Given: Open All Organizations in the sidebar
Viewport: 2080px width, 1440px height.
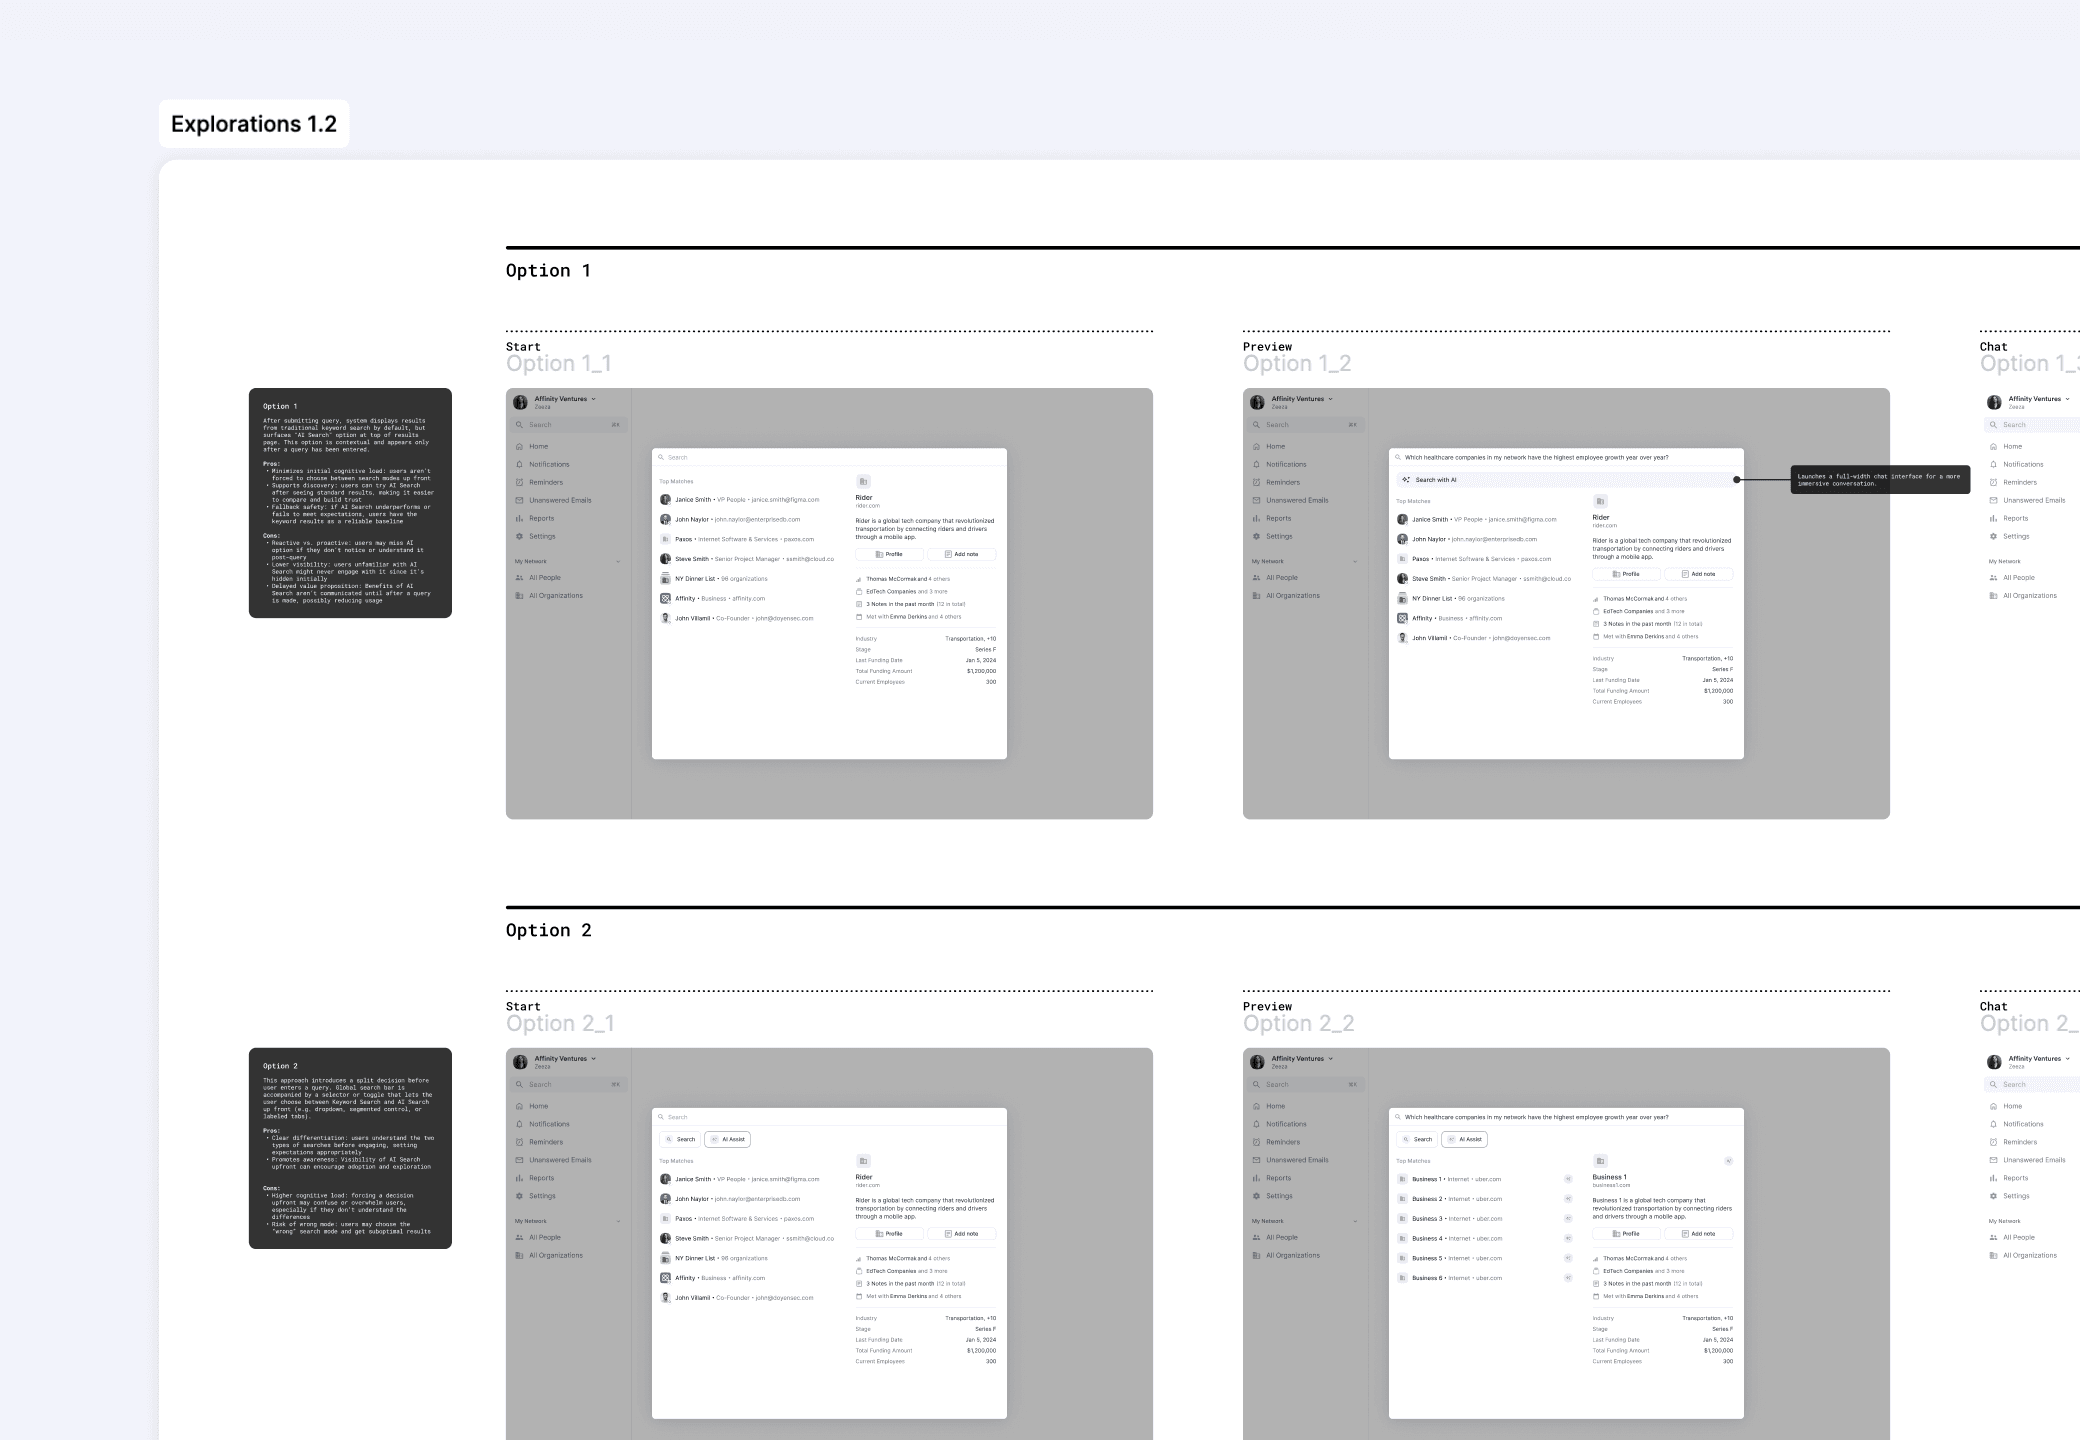Looking at the screenshot, I should [520, 595].
